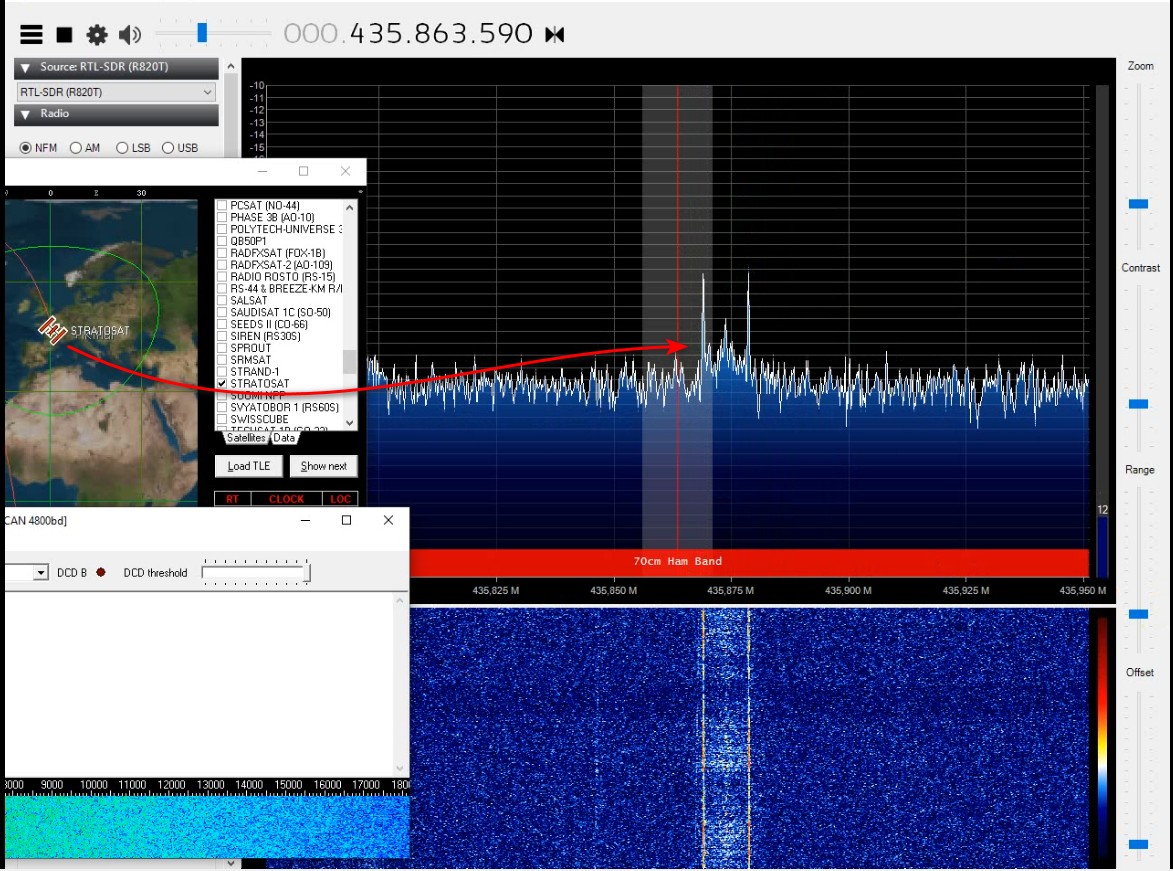Uncheck the STRATOSAT satellite checkbox
Viewport: 1173px width, 871px height.
click(222, 384)
